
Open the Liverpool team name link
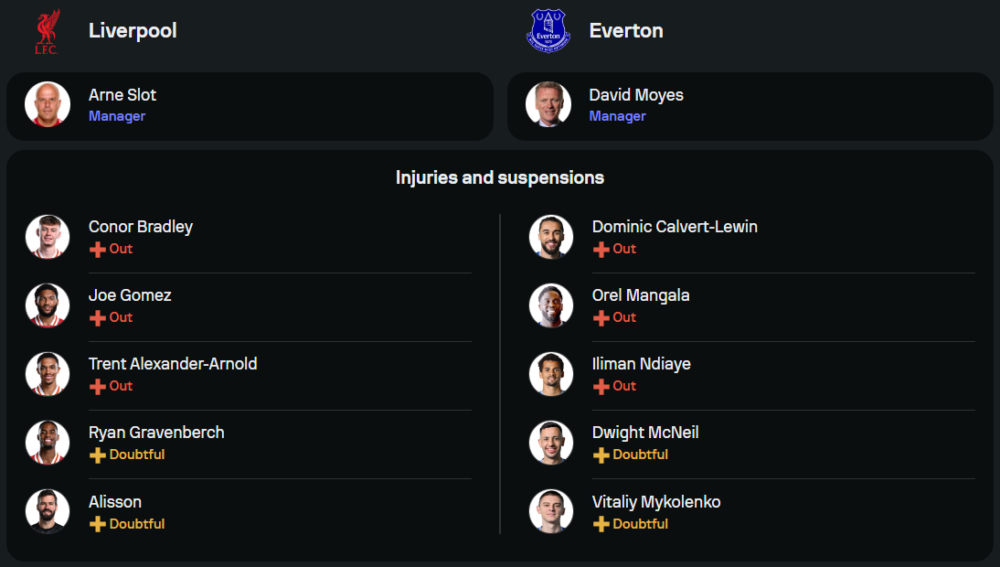pyautogui.click(x=132, y=31)
